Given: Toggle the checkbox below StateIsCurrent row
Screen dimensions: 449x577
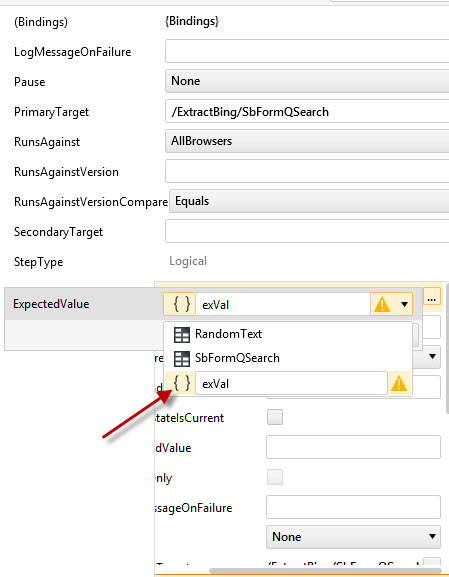Looking at the screenshot, I should [275, 477].
